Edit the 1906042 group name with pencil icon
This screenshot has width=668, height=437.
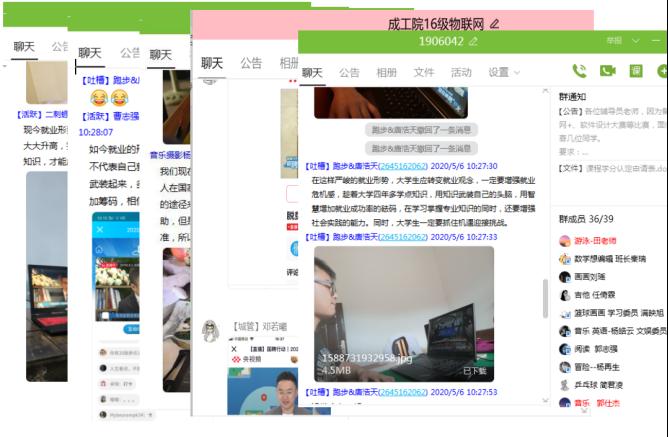point(473,41)
